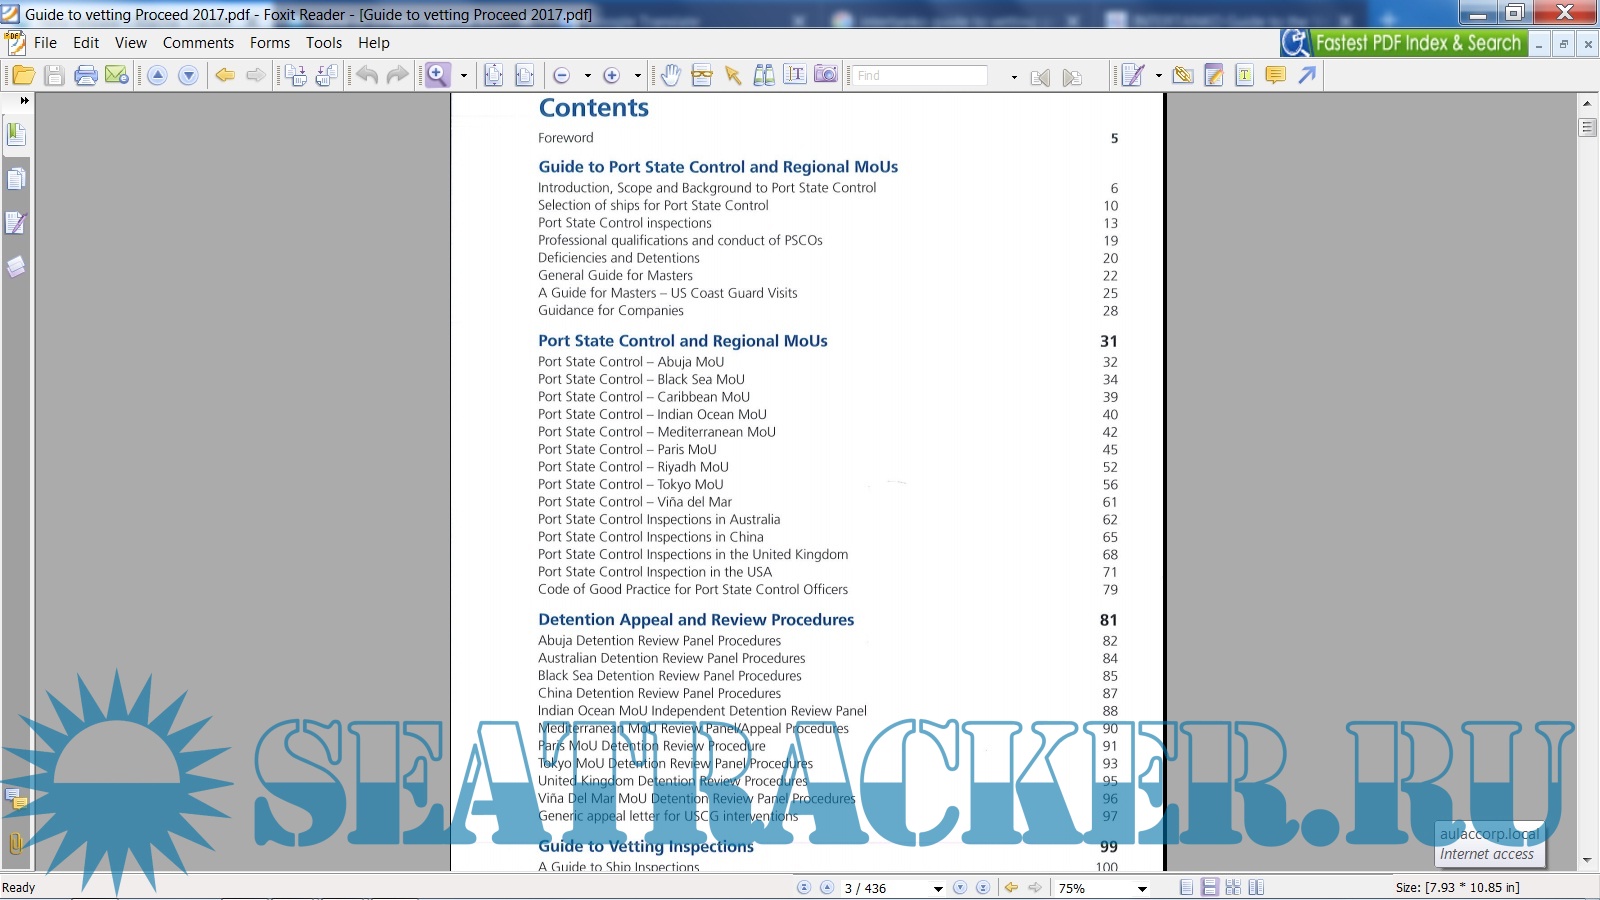Open the Comments menu

coord(198,43)
